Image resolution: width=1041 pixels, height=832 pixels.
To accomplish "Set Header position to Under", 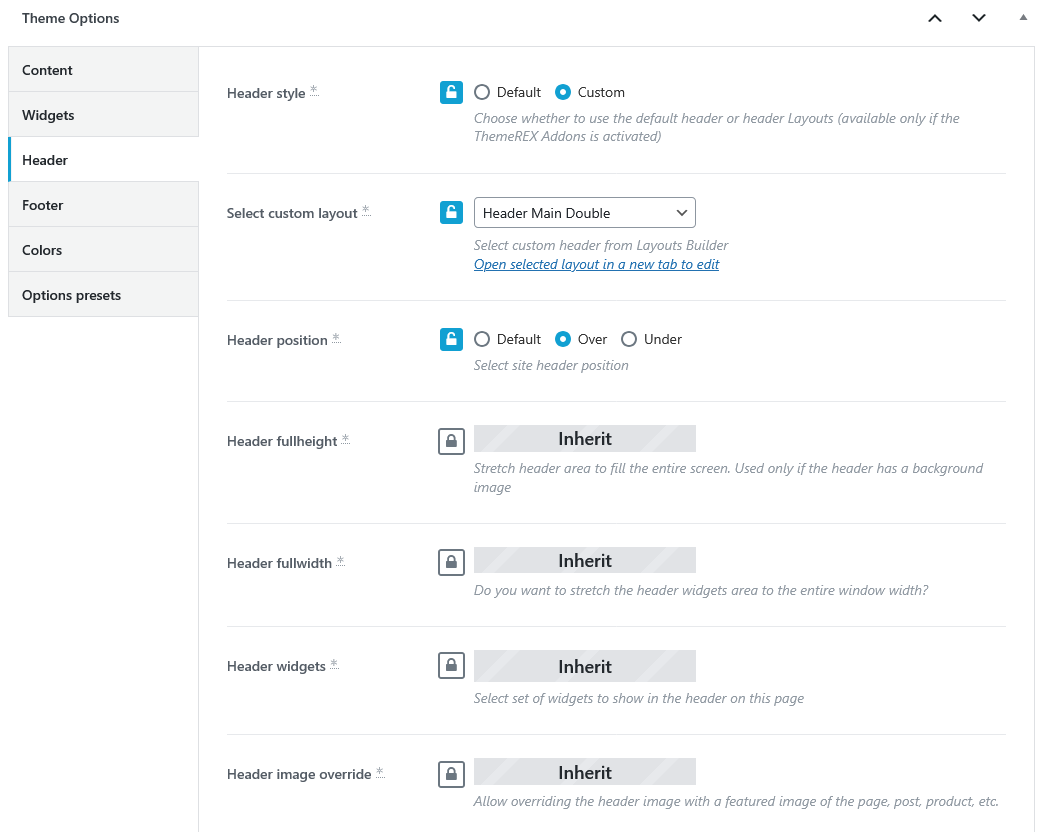I will [x=629, y=339].
